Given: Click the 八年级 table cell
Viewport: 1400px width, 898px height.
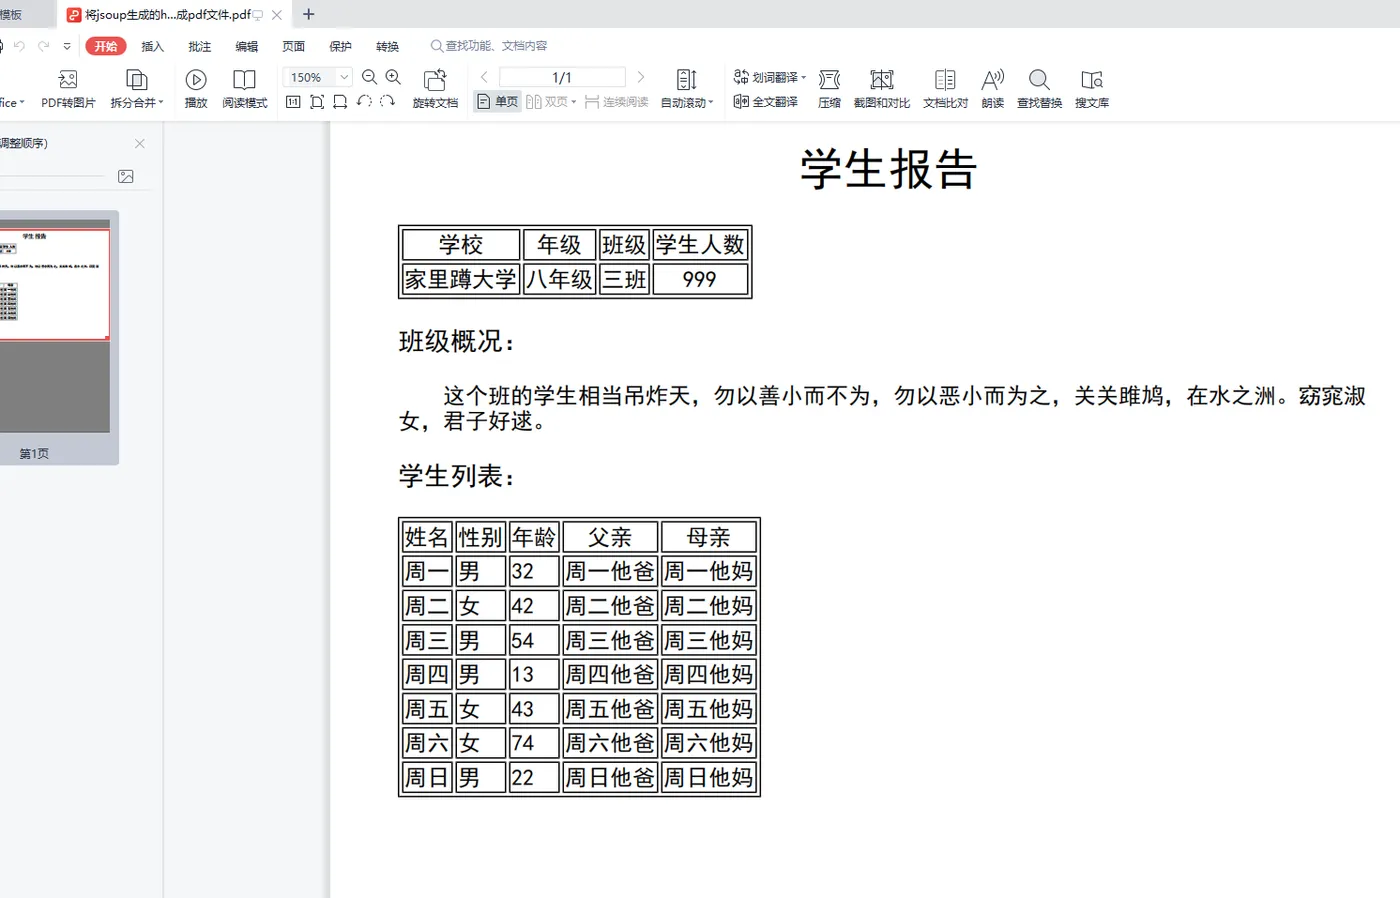Looking at the screenshot, I should tap(559, 279).
